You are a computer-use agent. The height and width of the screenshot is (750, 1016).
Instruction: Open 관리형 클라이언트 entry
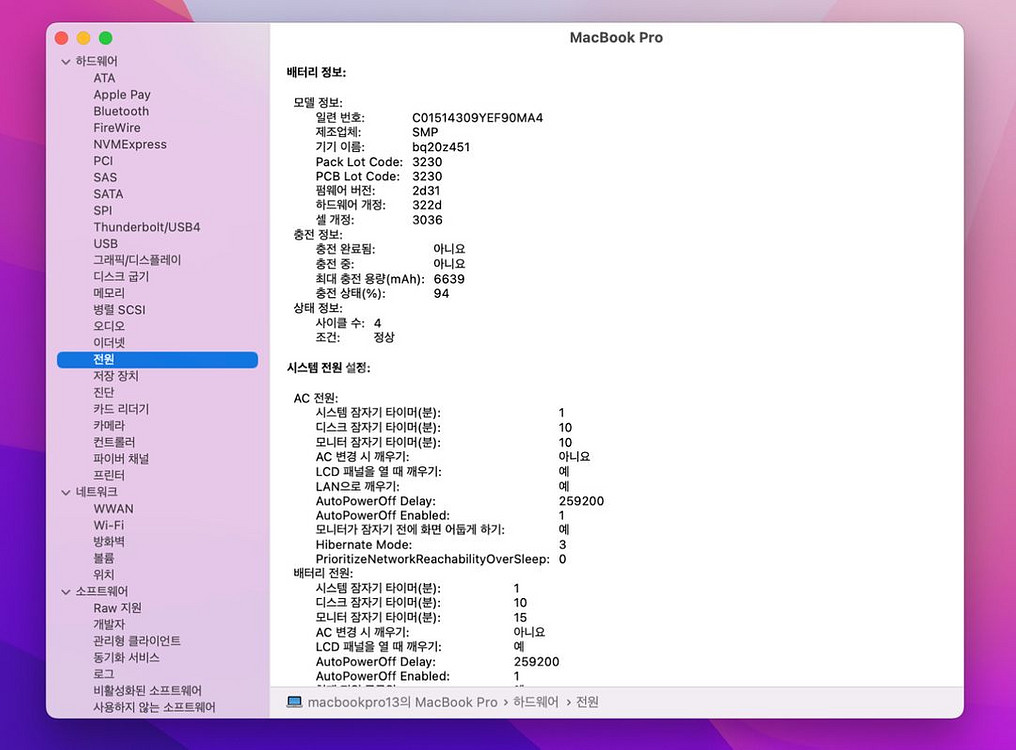click(x=137, y=641)
